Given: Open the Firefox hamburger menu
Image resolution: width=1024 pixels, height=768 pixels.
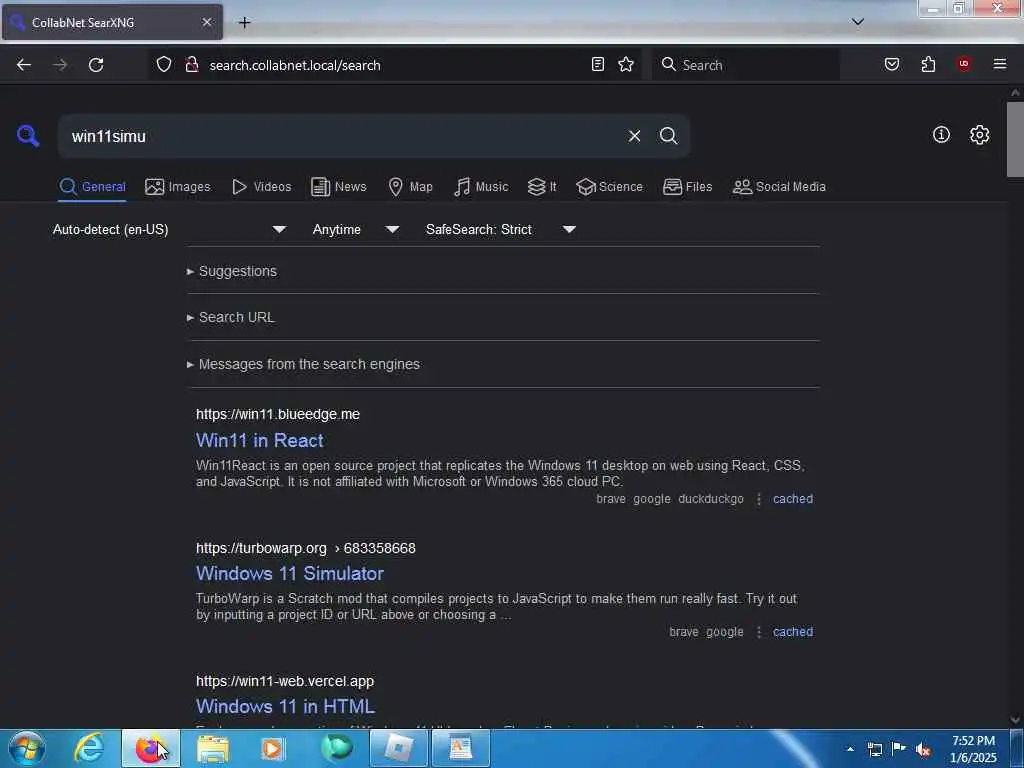Looking at the screenshot, I should click(x=1000, y=64).
